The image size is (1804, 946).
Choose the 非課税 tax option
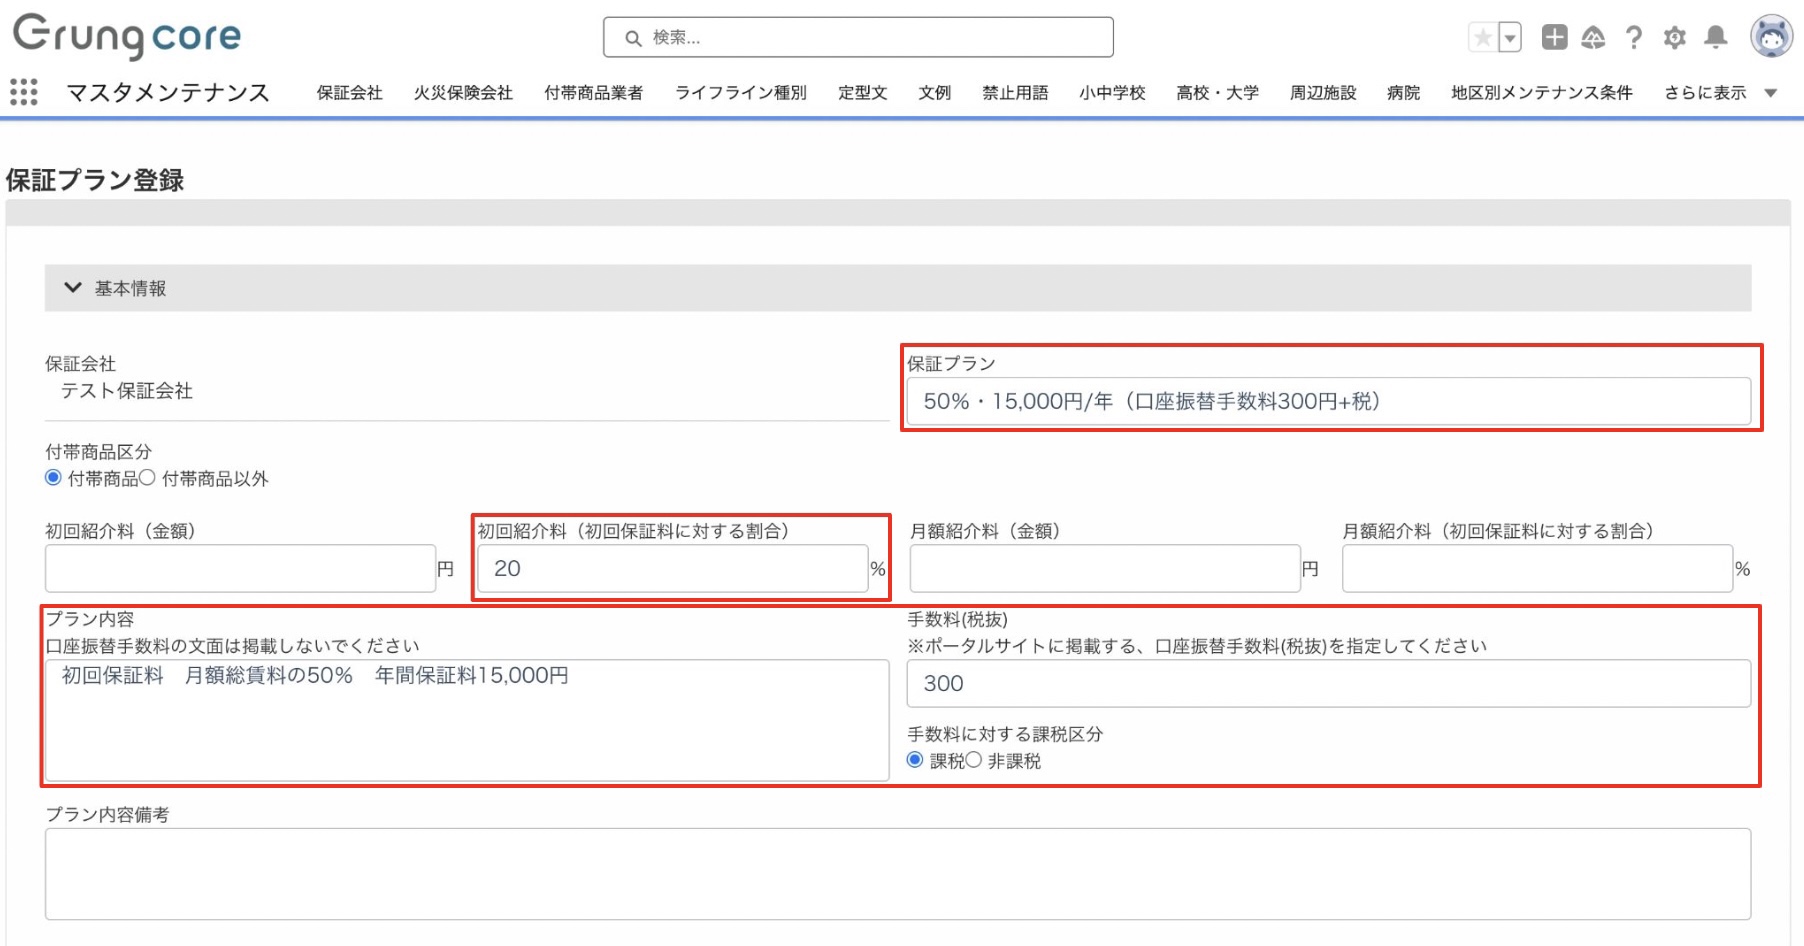click(973, 760)
